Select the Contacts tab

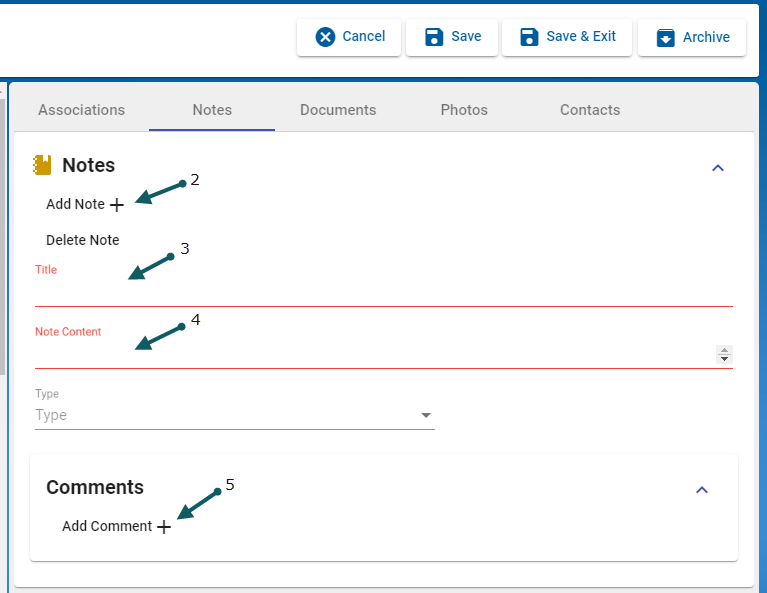(x=590, y=110)
